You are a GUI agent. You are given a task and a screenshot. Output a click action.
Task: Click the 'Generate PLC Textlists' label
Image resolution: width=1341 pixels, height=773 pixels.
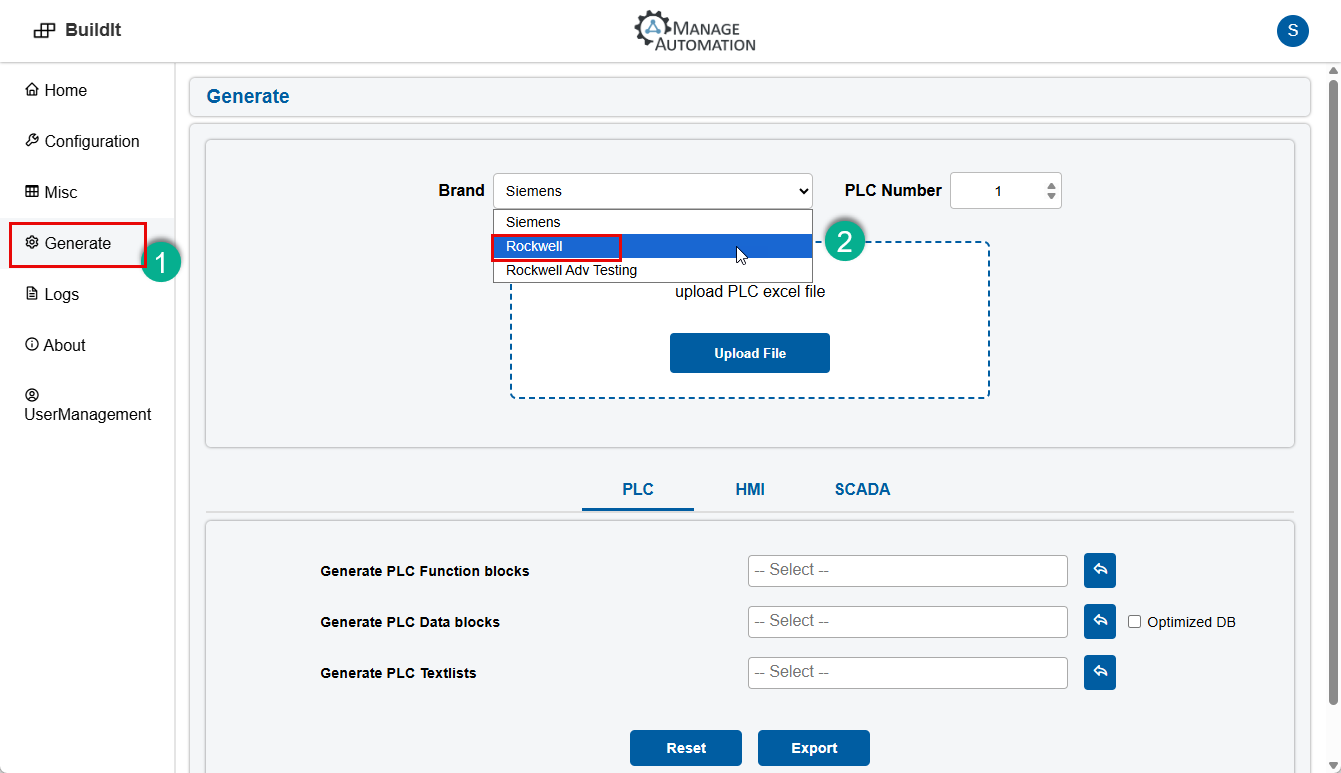pyautogui.click(x=398, y=673)
